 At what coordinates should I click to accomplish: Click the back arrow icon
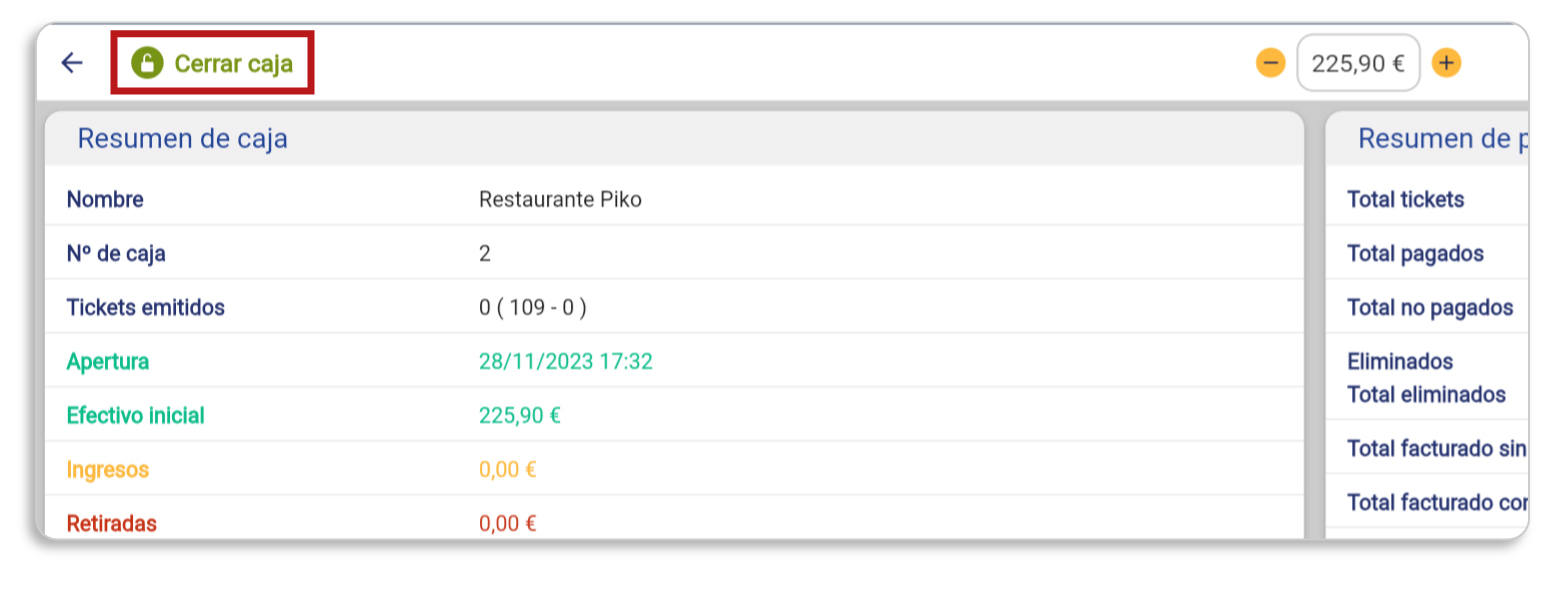[71, 63]
